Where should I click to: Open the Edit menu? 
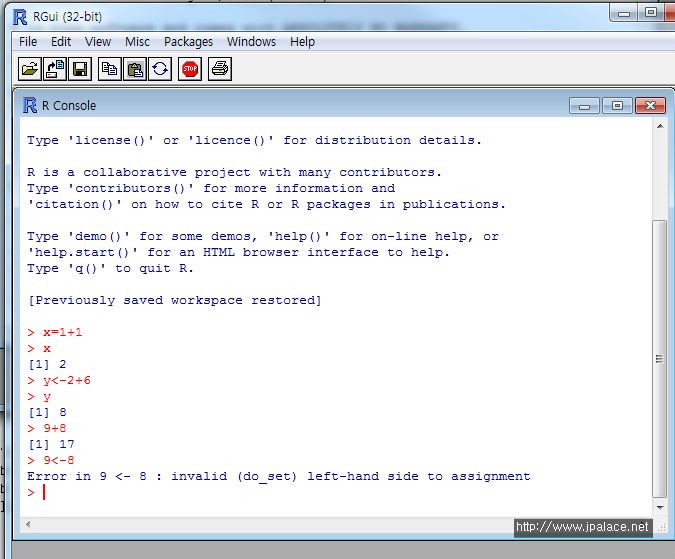(x=61, y=42)
